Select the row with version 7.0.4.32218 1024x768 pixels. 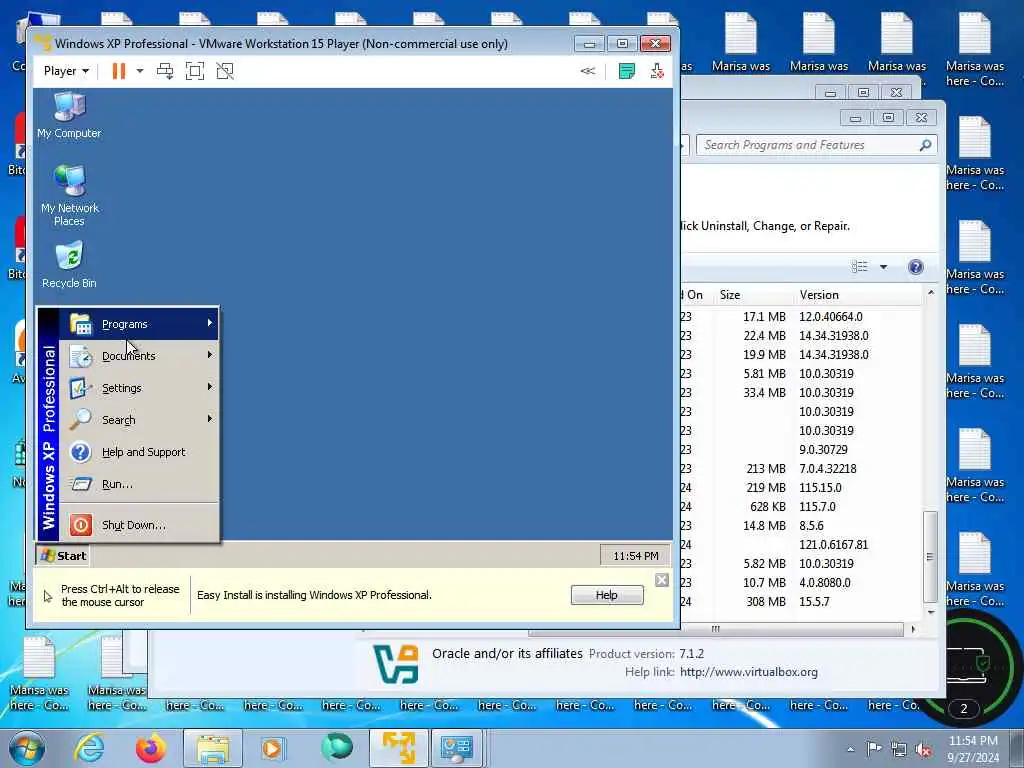[x=801, y=469]
